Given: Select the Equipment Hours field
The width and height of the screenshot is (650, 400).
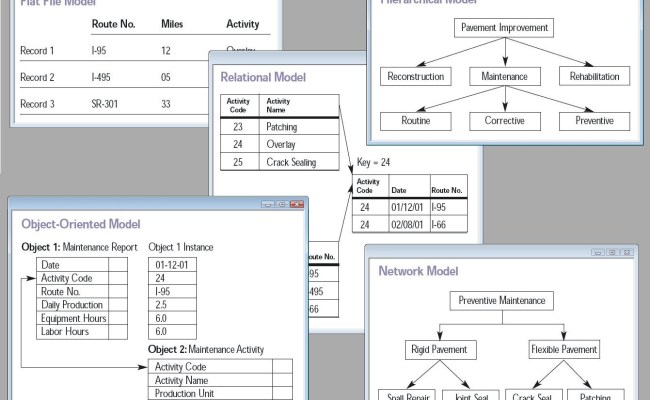Looking at the screenshot, I should click(82, 318).
